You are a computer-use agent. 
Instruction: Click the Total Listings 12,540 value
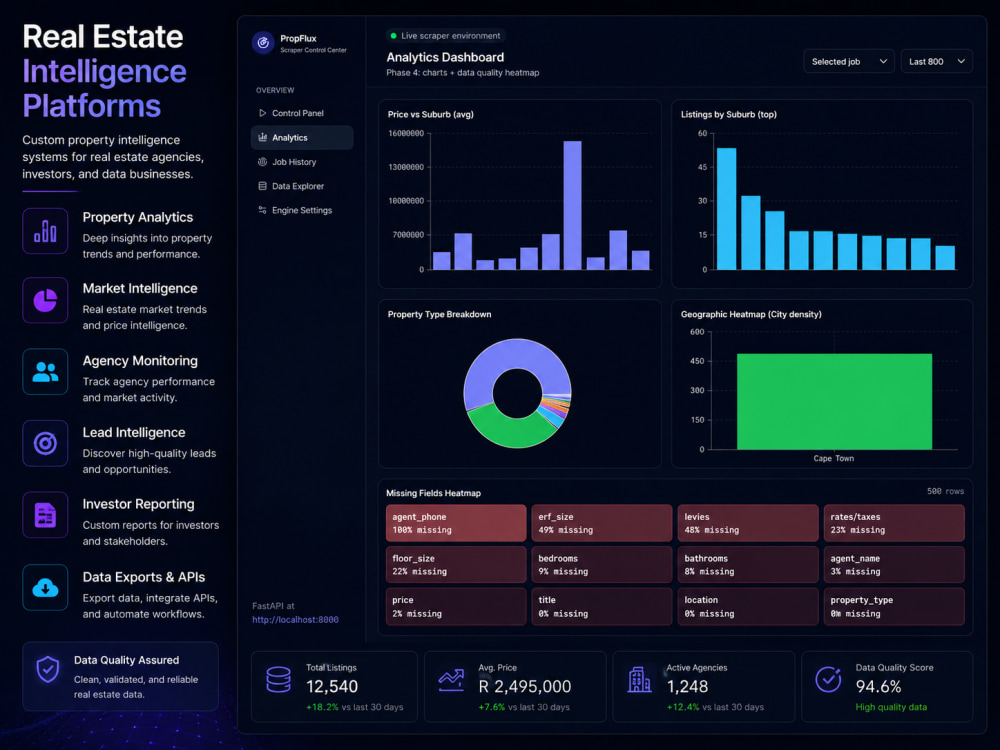pyautogui.click(x=332, y=686)
